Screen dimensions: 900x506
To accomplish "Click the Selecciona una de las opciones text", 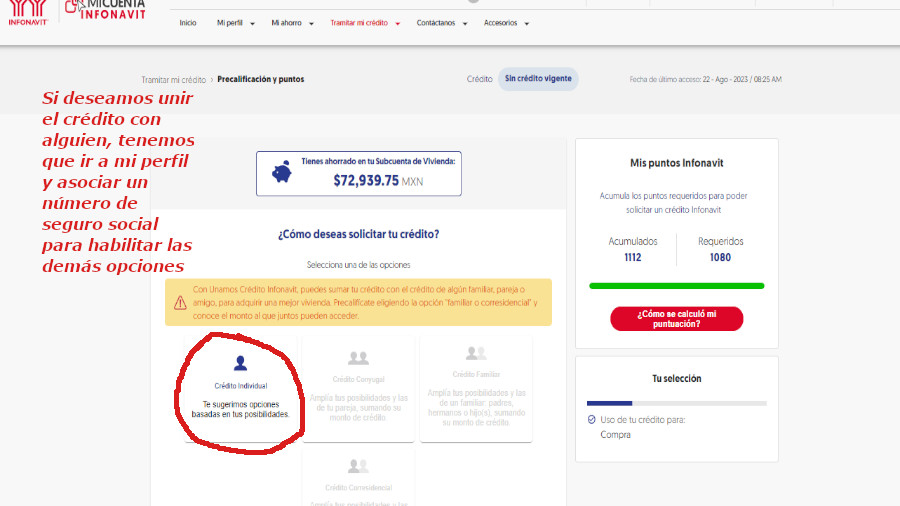I will tap(358, 265).
